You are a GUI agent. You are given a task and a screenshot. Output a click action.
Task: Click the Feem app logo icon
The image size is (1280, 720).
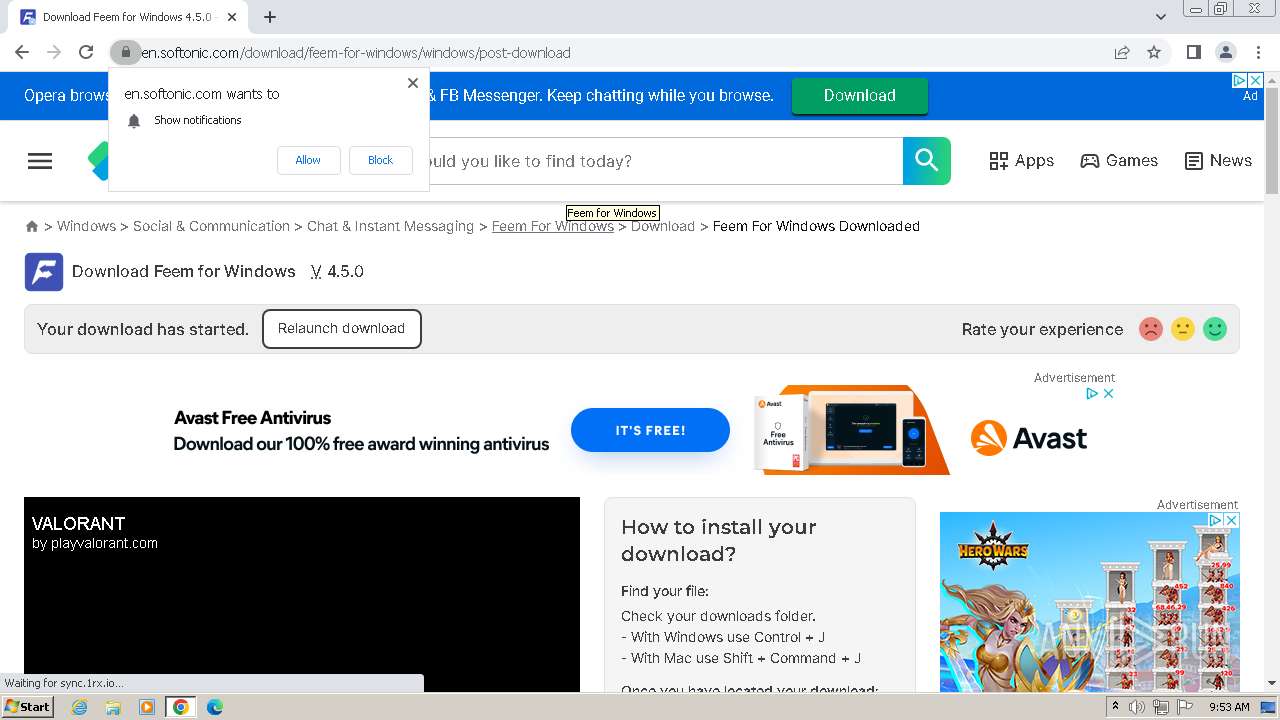44,272
